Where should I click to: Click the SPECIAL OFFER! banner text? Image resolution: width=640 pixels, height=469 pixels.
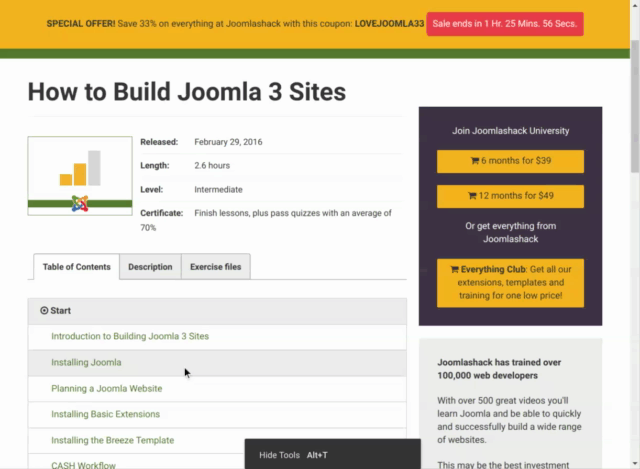pos(81,24)
